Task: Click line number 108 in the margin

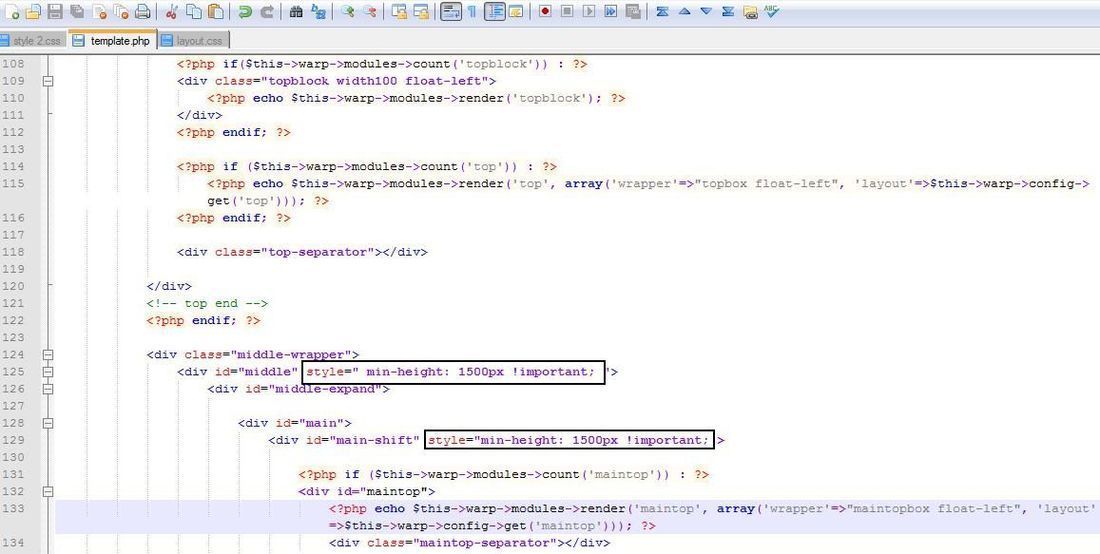Action: pyautogui.click(x=14, y=64)
